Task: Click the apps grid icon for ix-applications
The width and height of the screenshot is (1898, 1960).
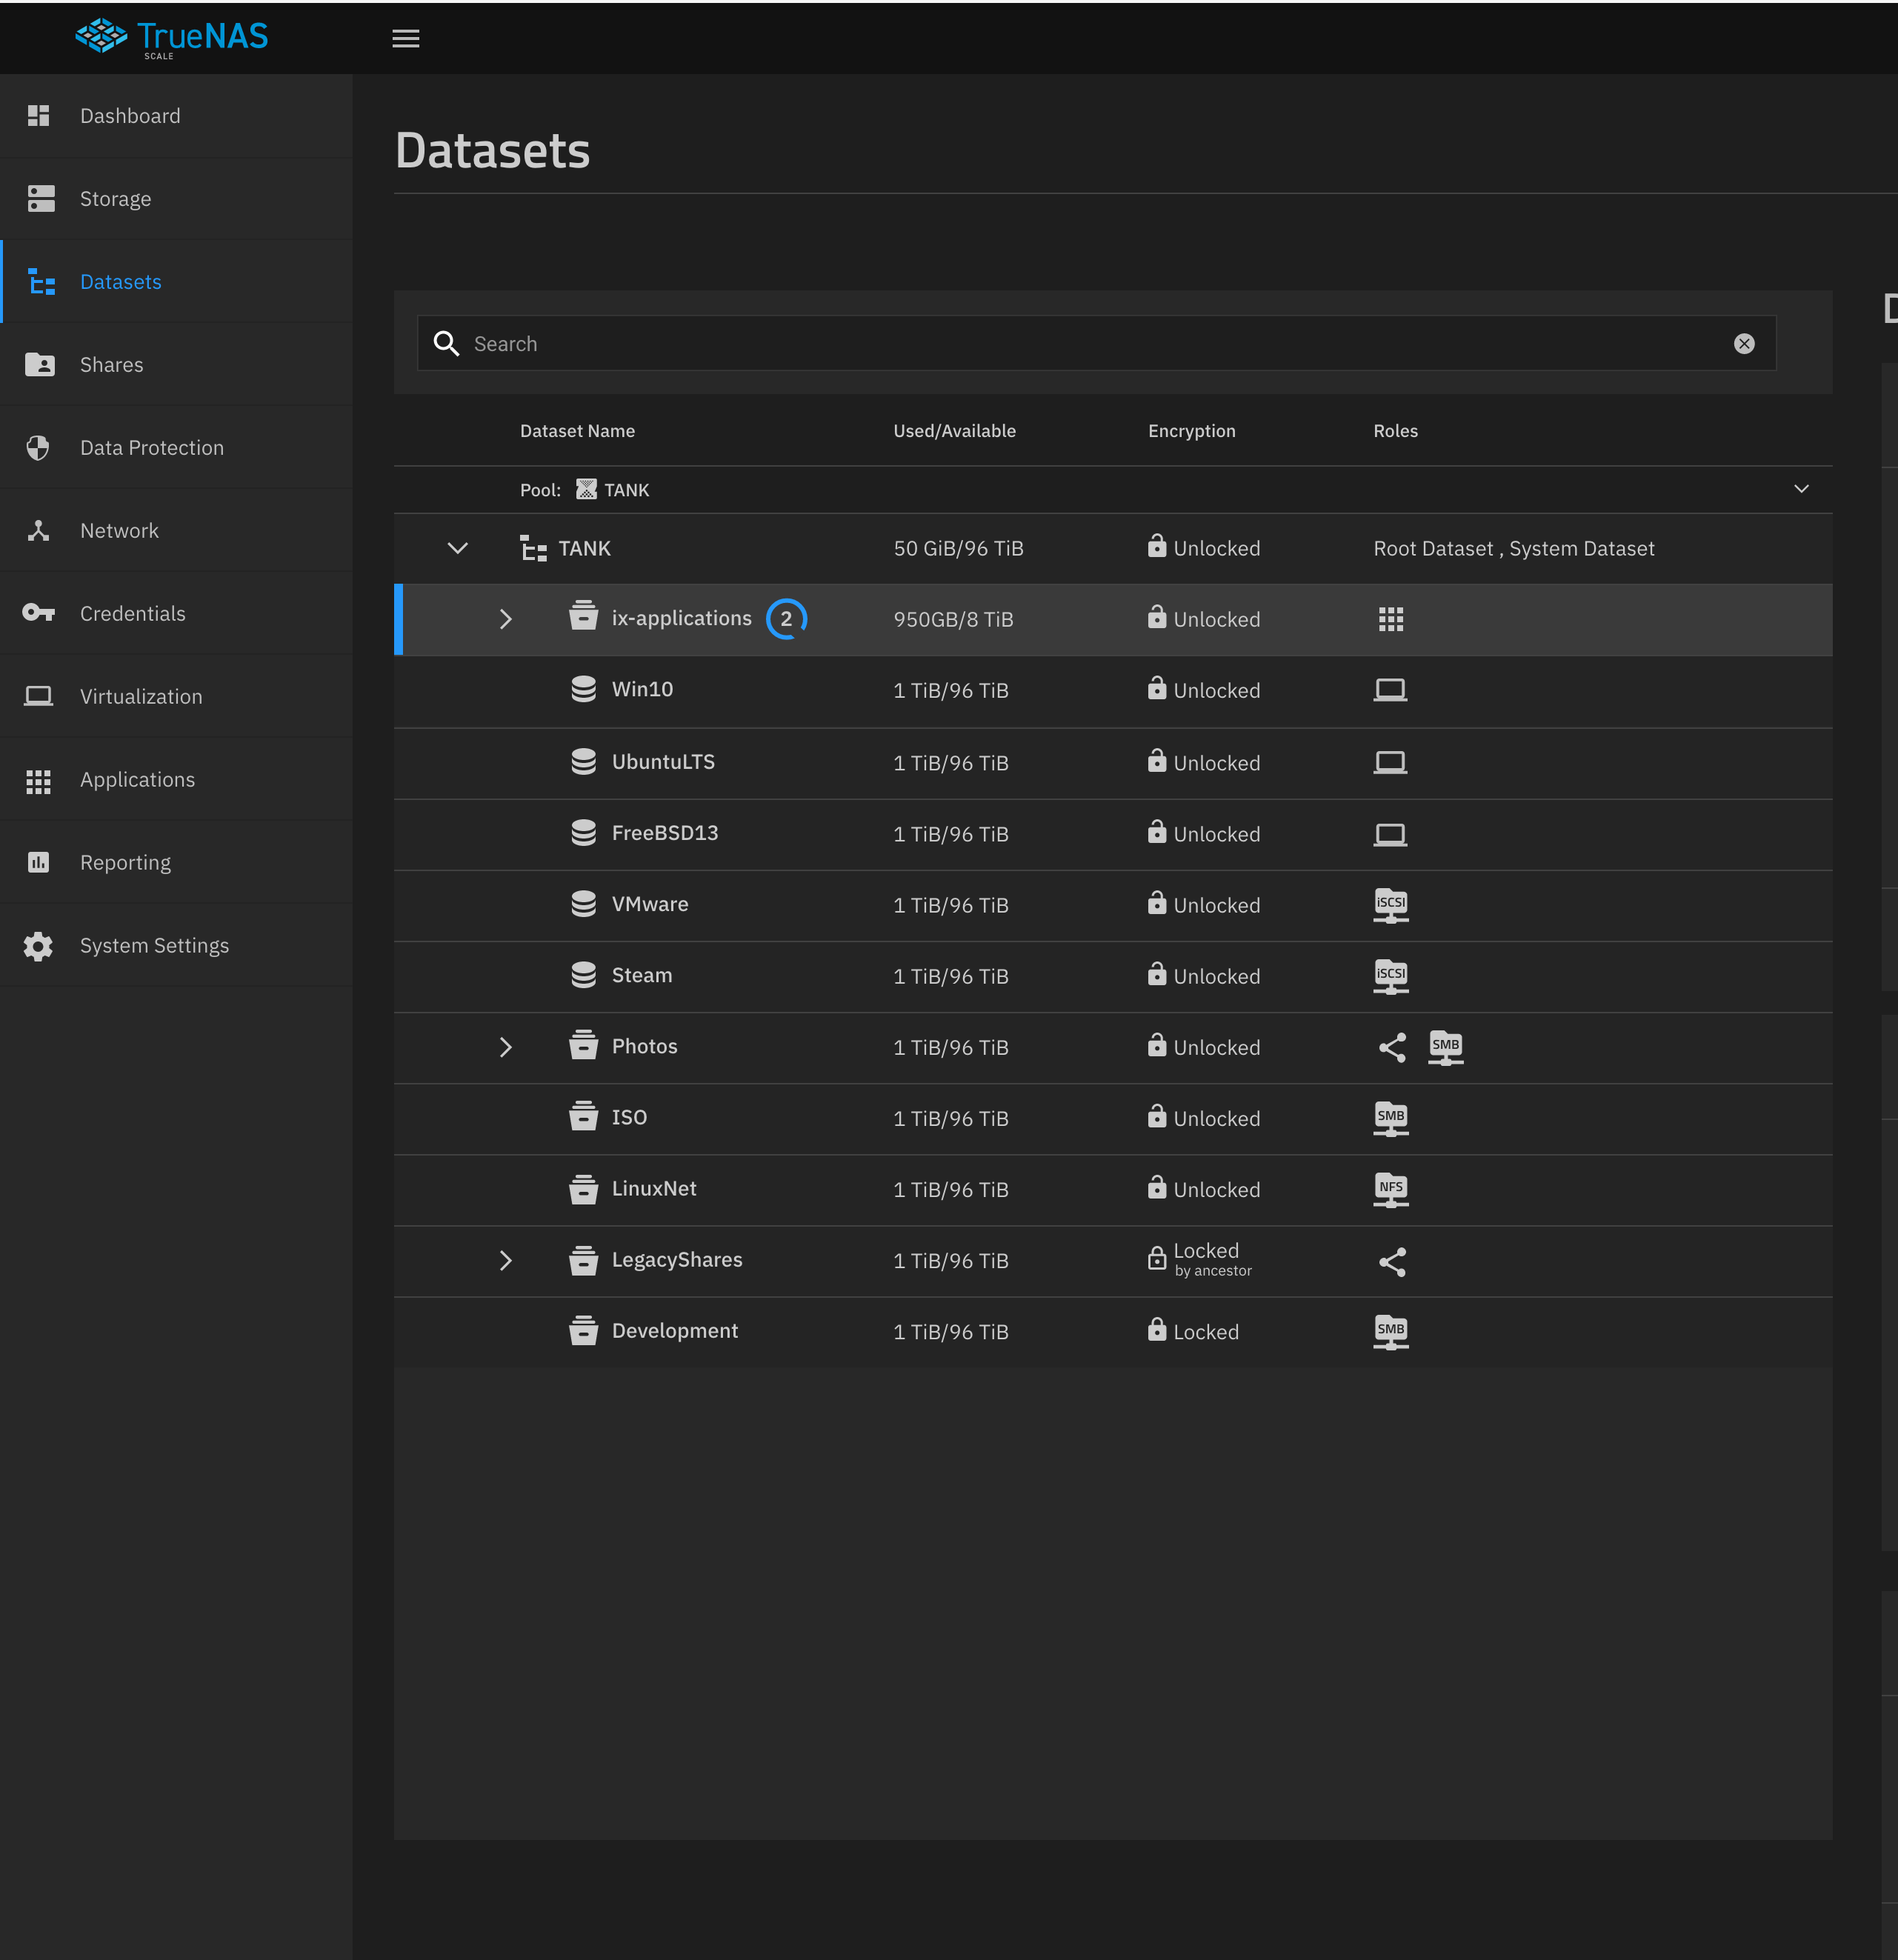Action: tap(1390, 619)
